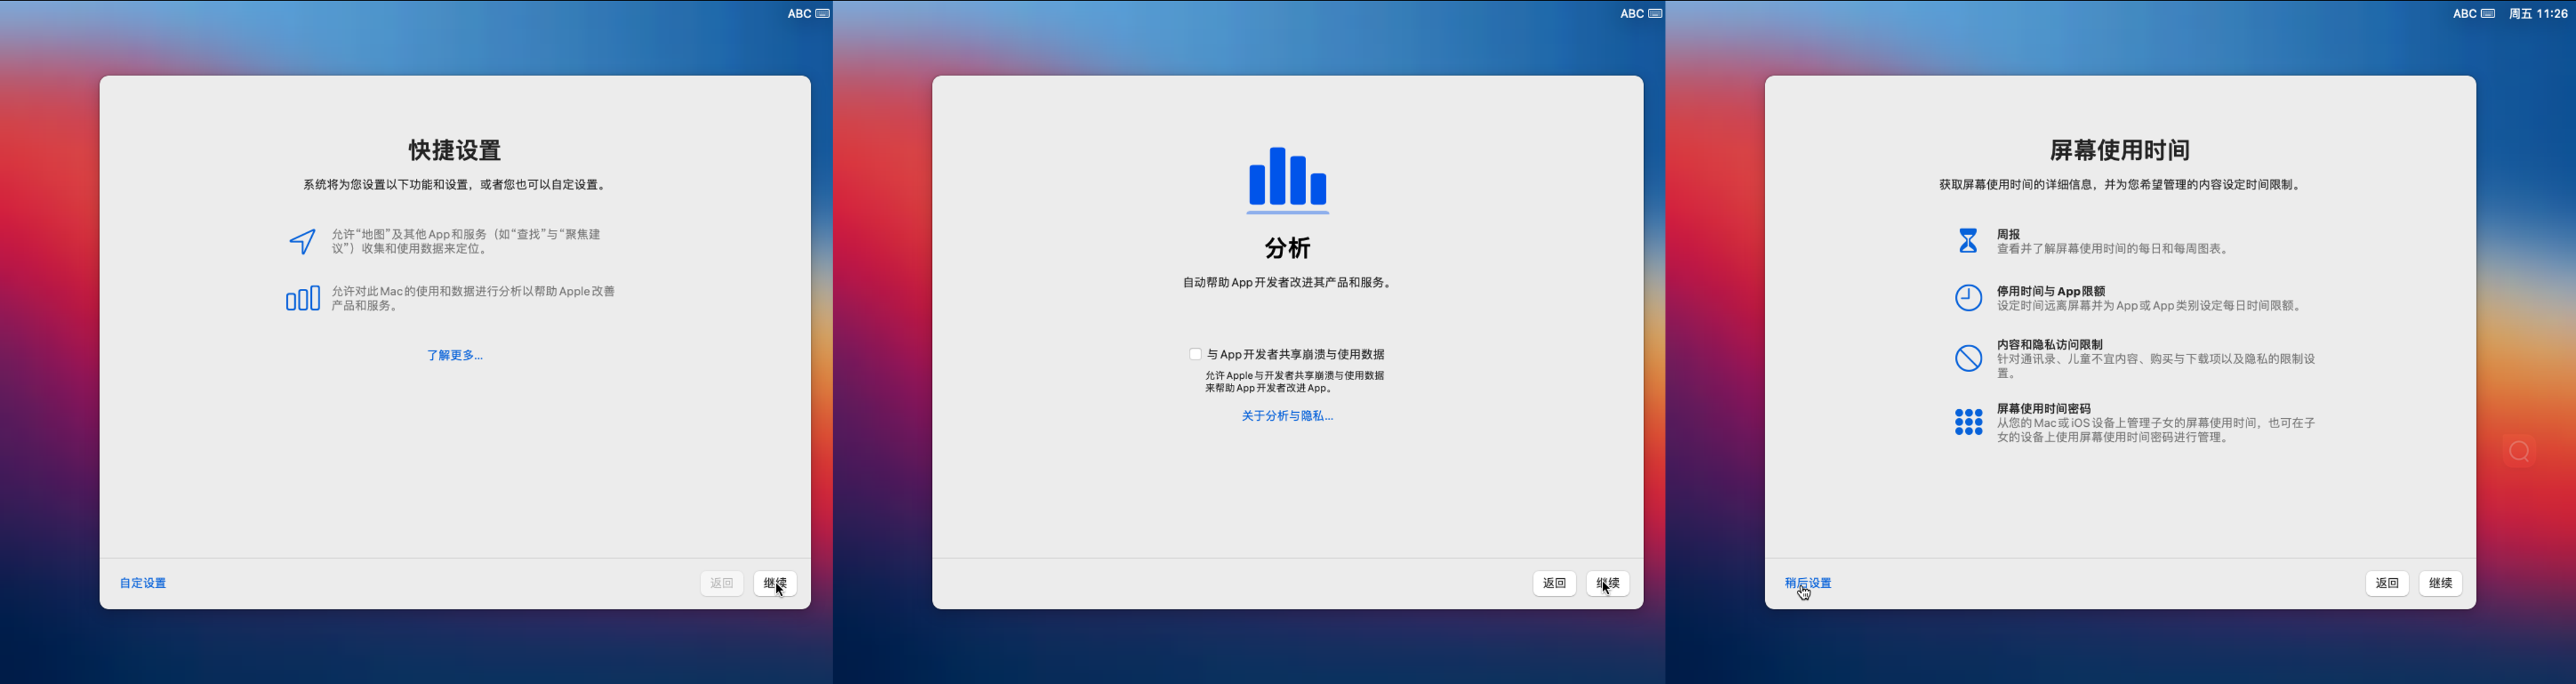
Task: Click 继续 in the 快捷设置 window
Action: coord(775,583)
